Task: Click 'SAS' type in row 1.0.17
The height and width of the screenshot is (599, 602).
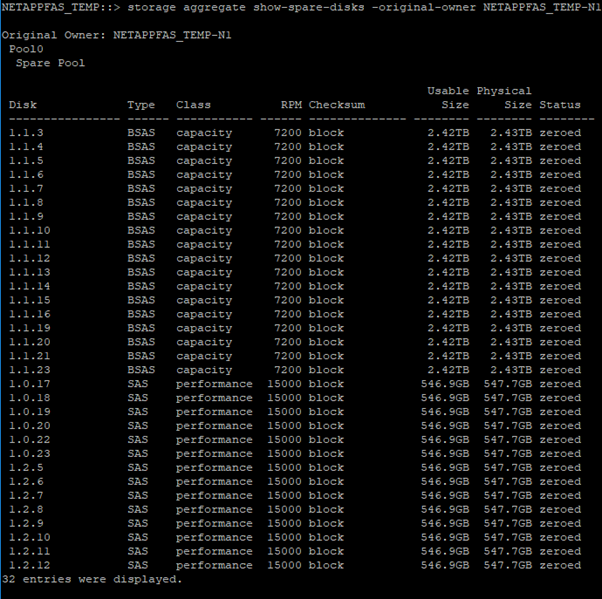Action: pyautogui.click(x=137, y=384)
